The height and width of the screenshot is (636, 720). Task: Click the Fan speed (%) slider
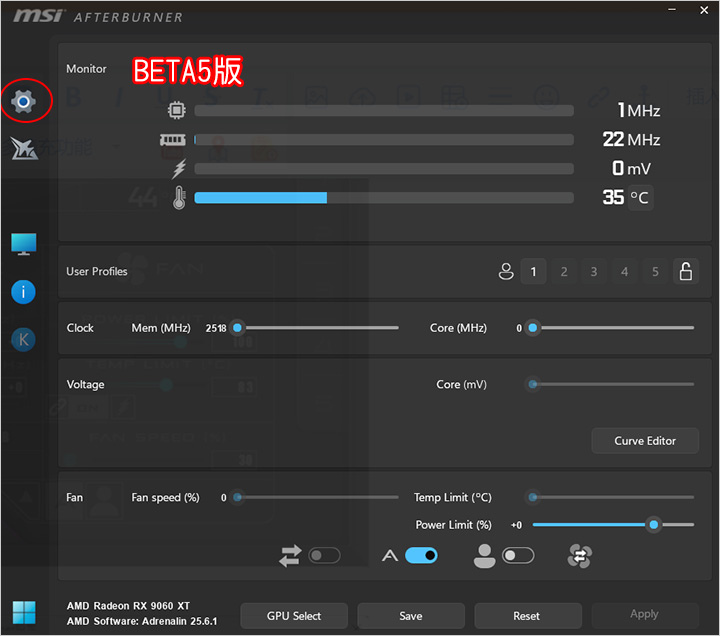(315, 497)
